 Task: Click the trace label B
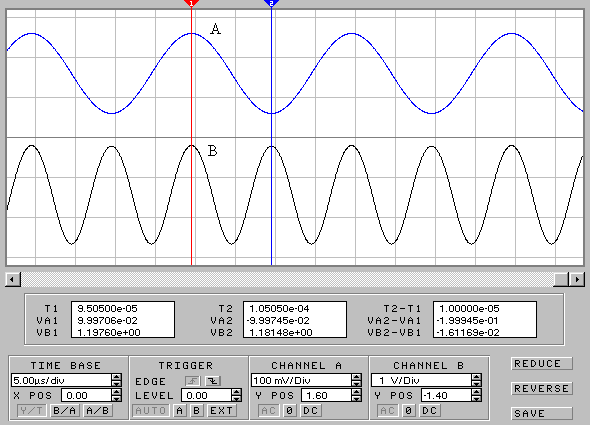[x=213, y=151]
